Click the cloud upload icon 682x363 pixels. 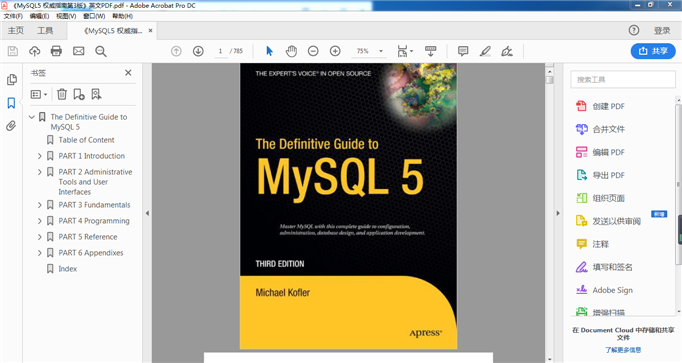[x=34, y=51]
